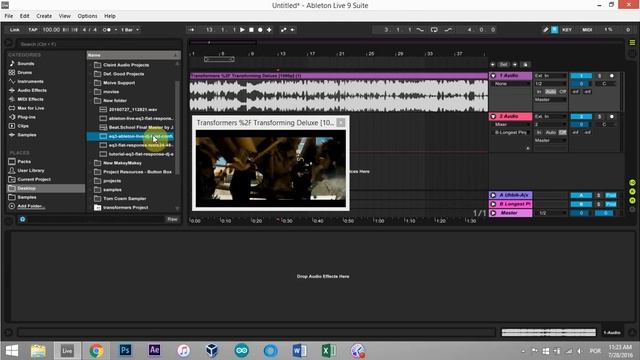Enable KEY map mode
640x360 pixels.
point(567,30)
